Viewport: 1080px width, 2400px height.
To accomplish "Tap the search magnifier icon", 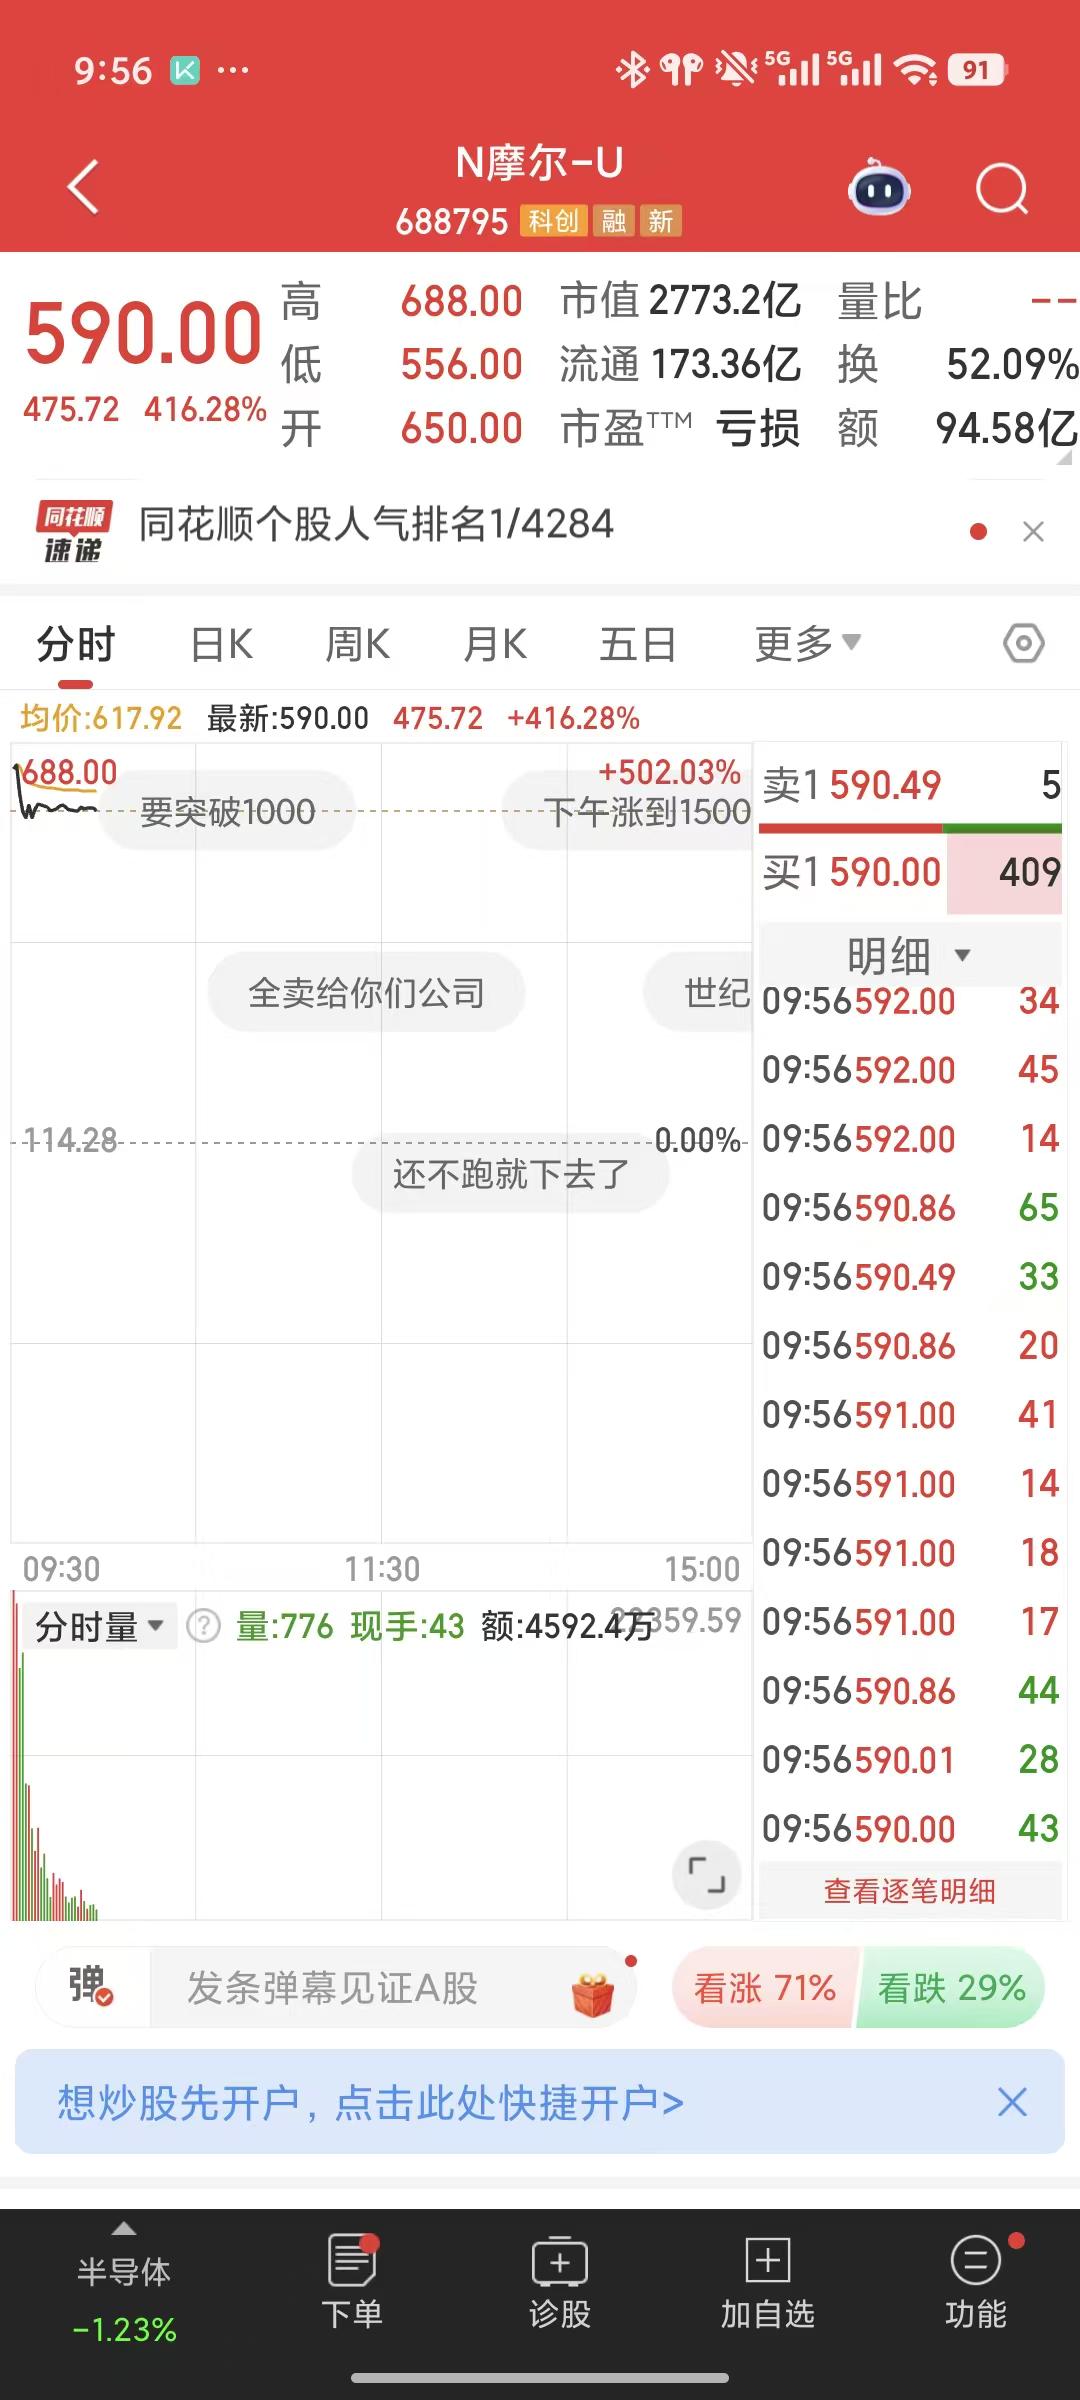I will coord(1001,188).
